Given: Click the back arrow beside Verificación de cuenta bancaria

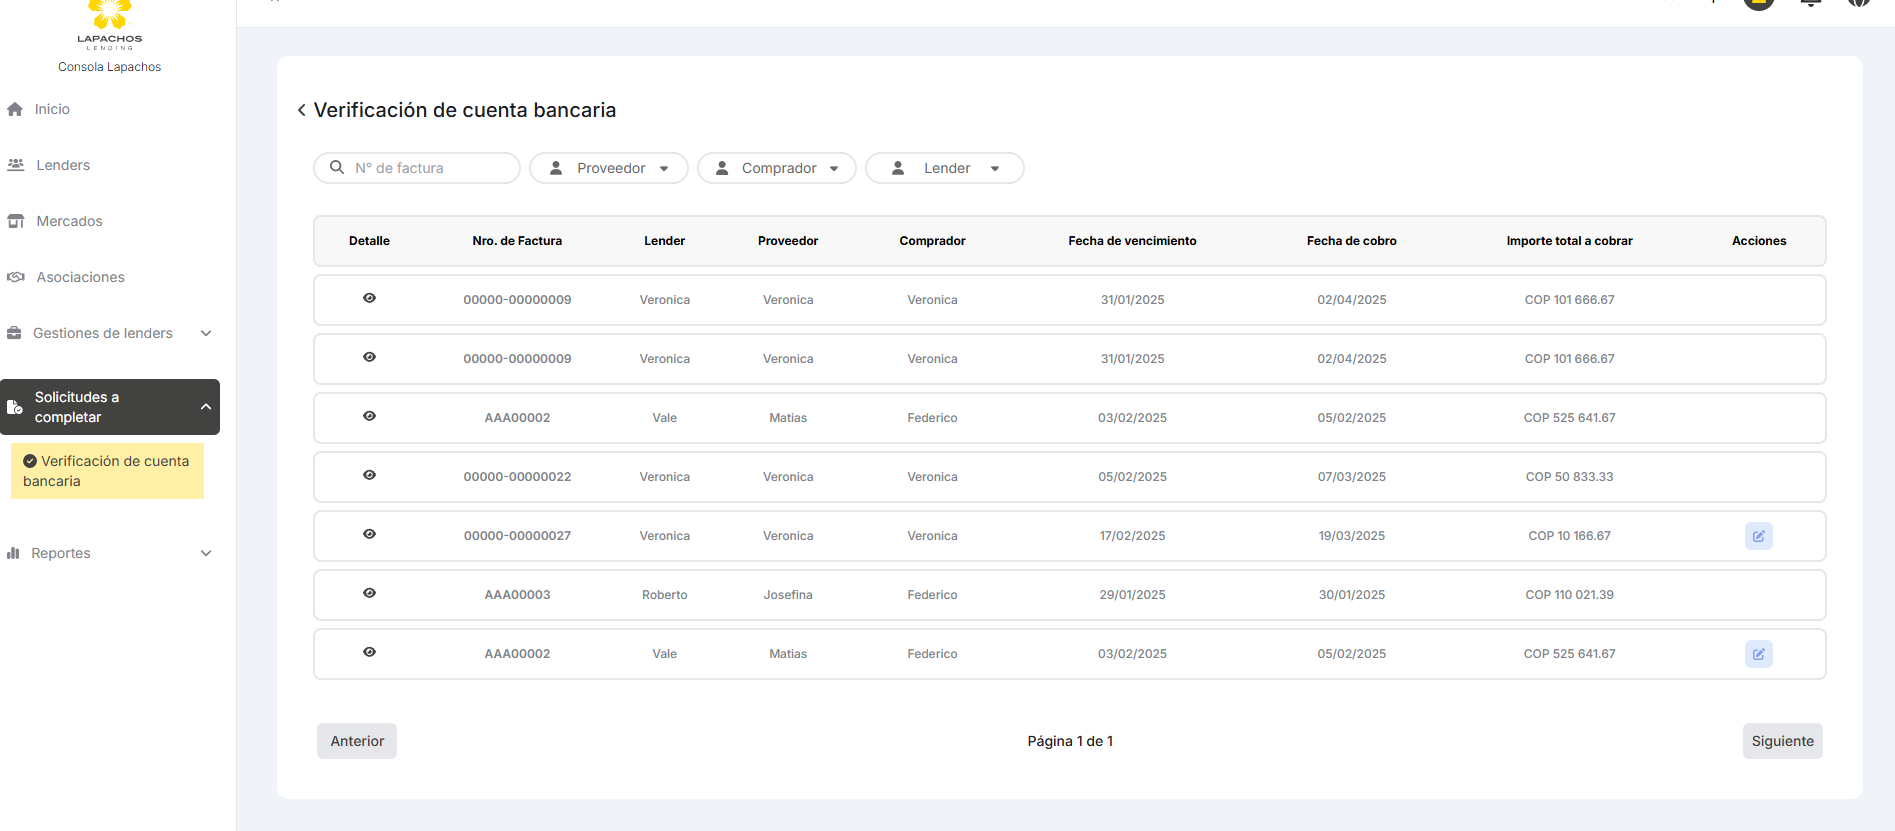Looking at the screenshot, I should tap(301, 110).
